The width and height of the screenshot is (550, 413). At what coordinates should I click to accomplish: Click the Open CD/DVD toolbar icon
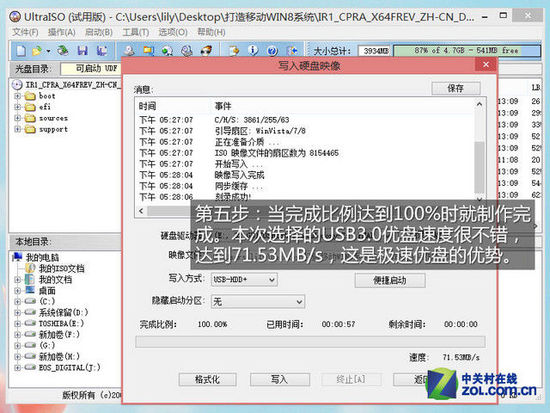click(x=63, y=51)
